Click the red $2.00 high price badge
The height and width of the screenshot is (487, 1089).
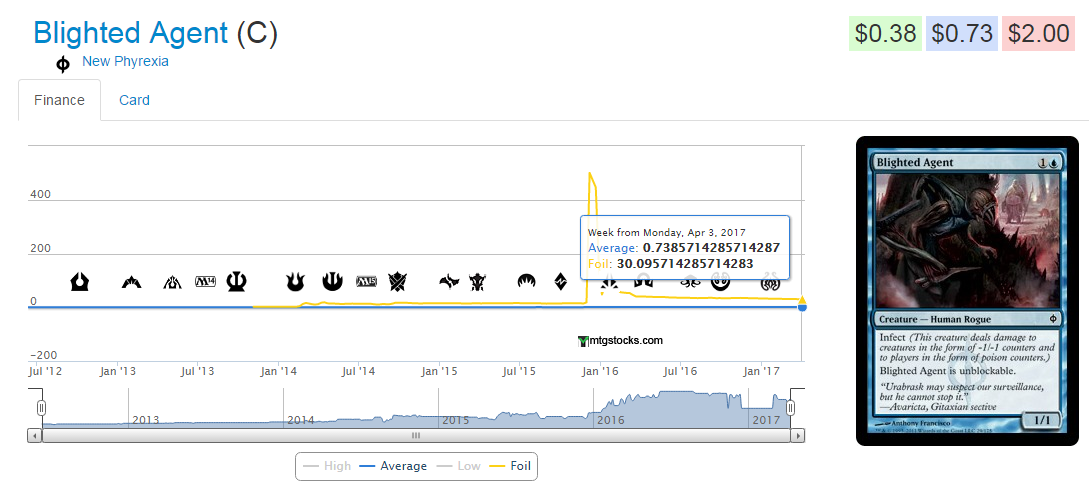click(x=1038, y=33)
